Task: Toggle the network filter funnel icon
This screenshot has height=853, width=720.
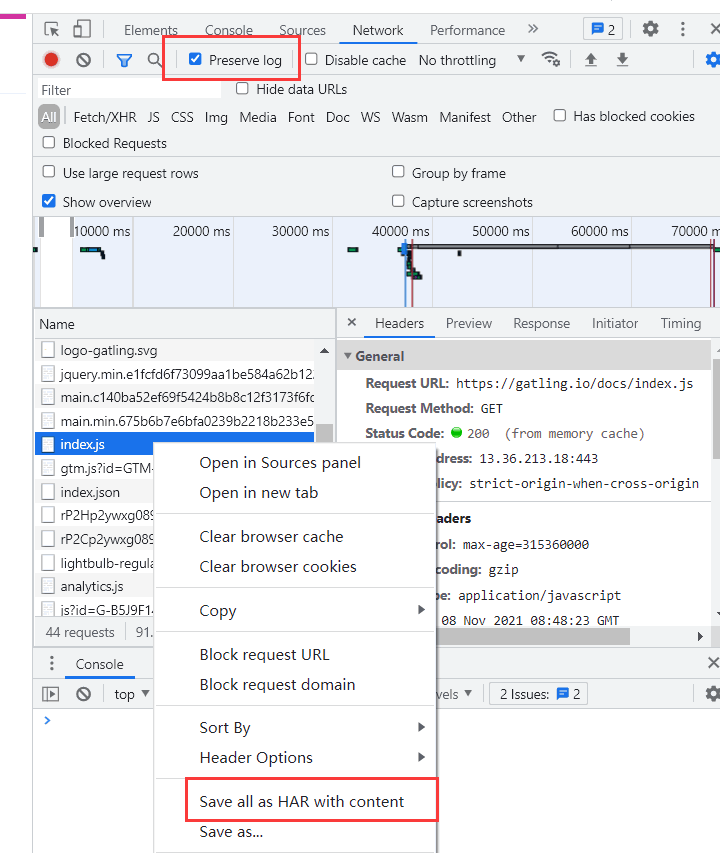Action: [124, 60]
